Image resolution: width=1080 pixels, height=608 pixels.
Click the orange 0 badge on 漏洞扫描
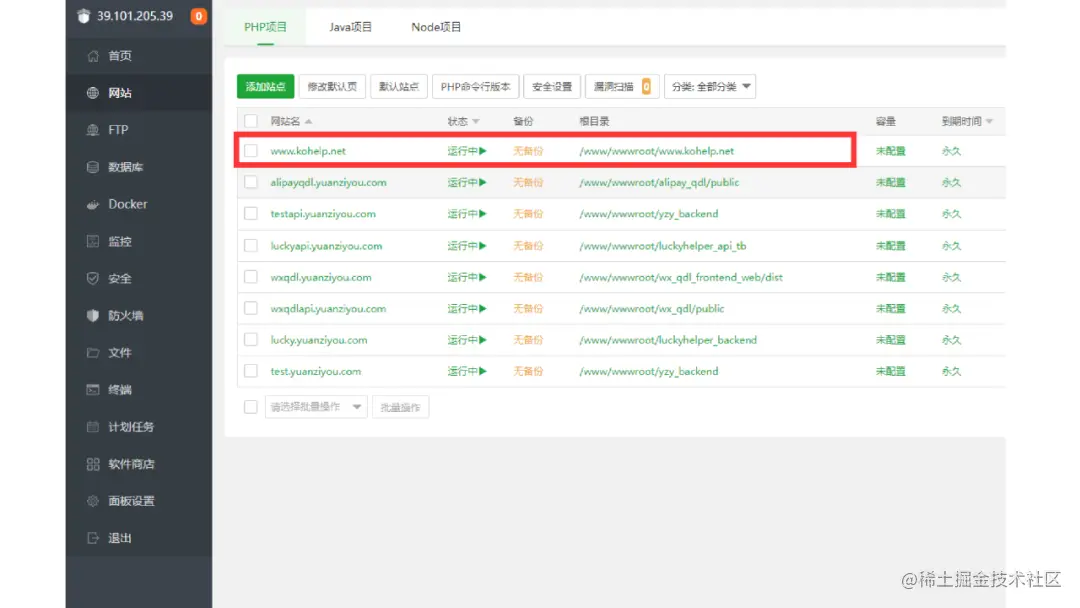click(646, 87)
